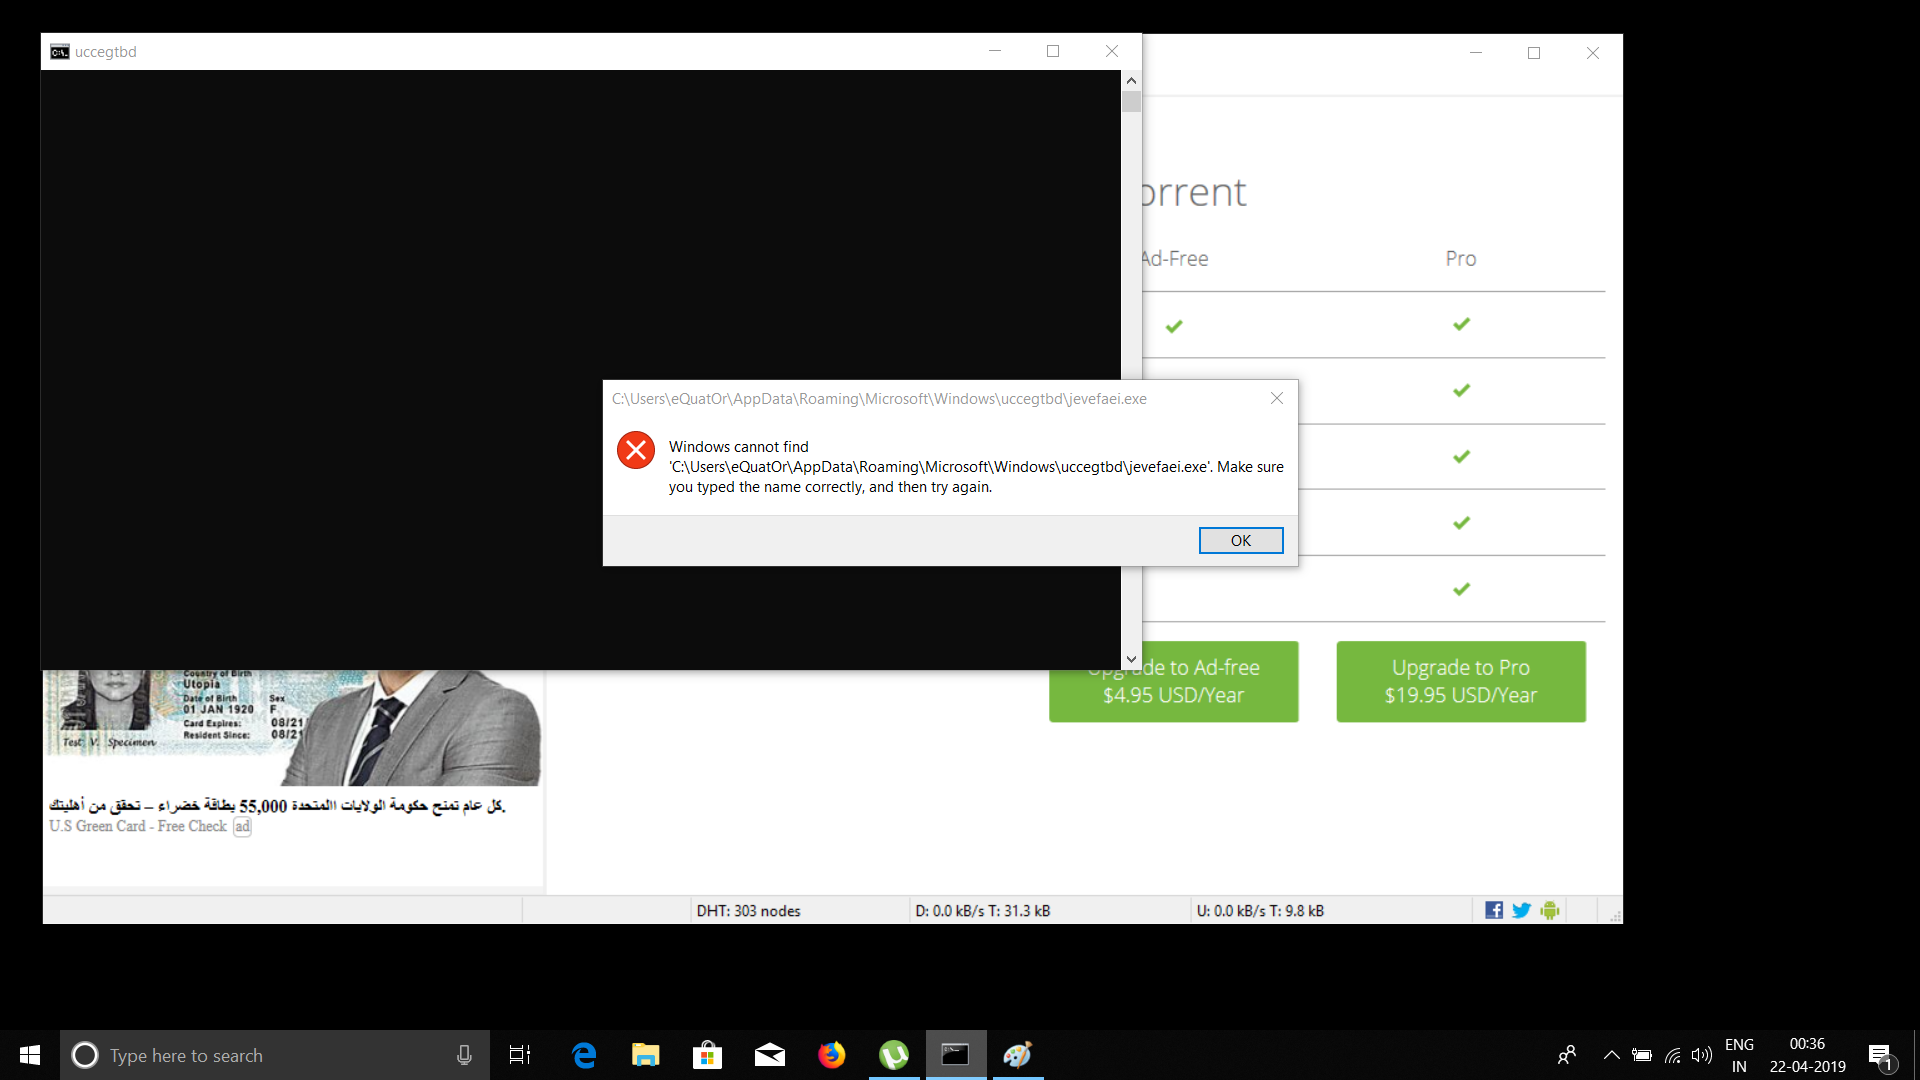This screenshot has height=1080, width=1920.
Task: Click the Cortana circle icon
Action: tap(85, 1055)
